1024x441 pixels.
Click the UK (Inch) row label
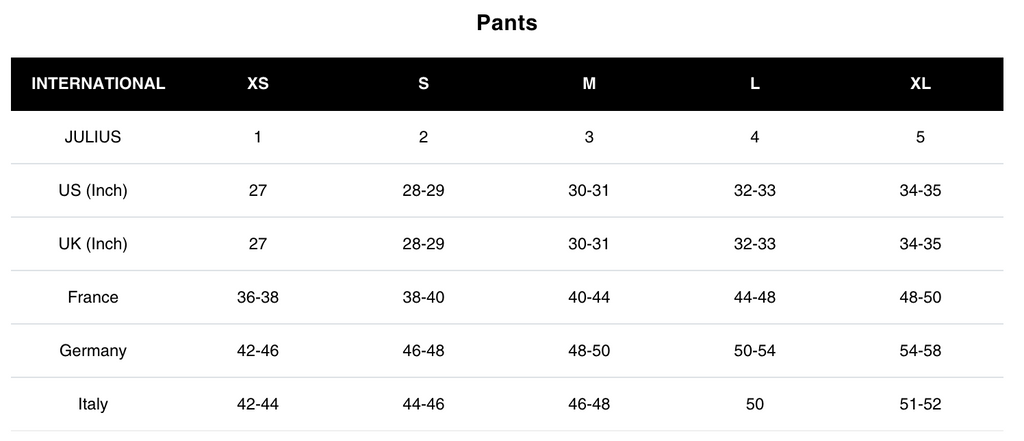(93, 244)
